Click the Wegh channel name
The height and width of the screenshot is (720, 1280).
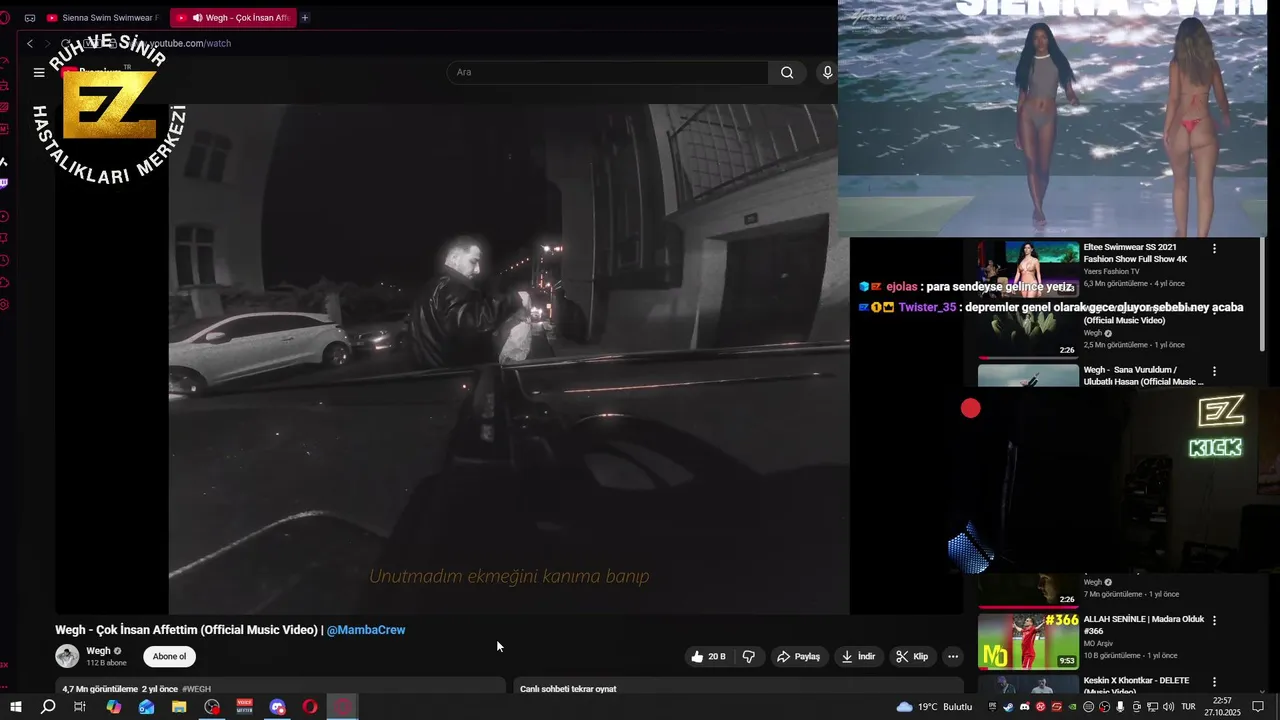[x=98, y=651]
